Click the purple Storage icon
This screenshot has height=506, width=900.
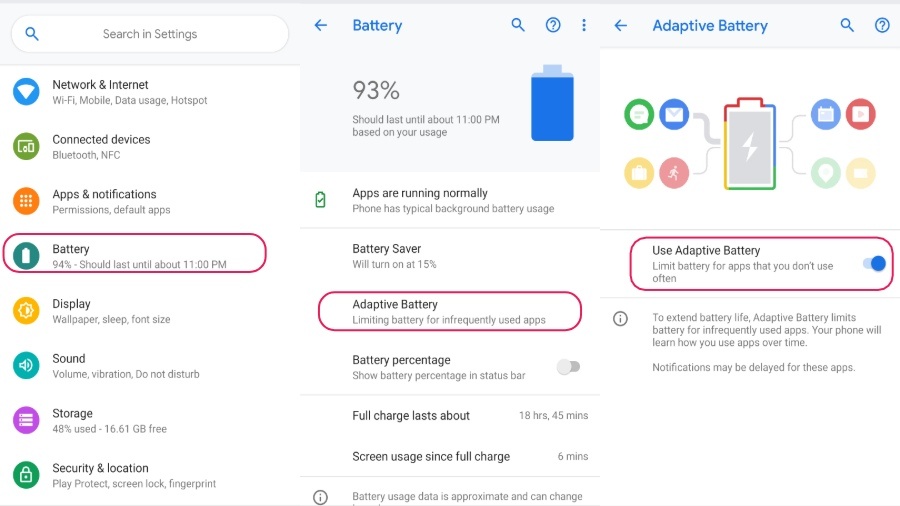click(x=26, y=420)
